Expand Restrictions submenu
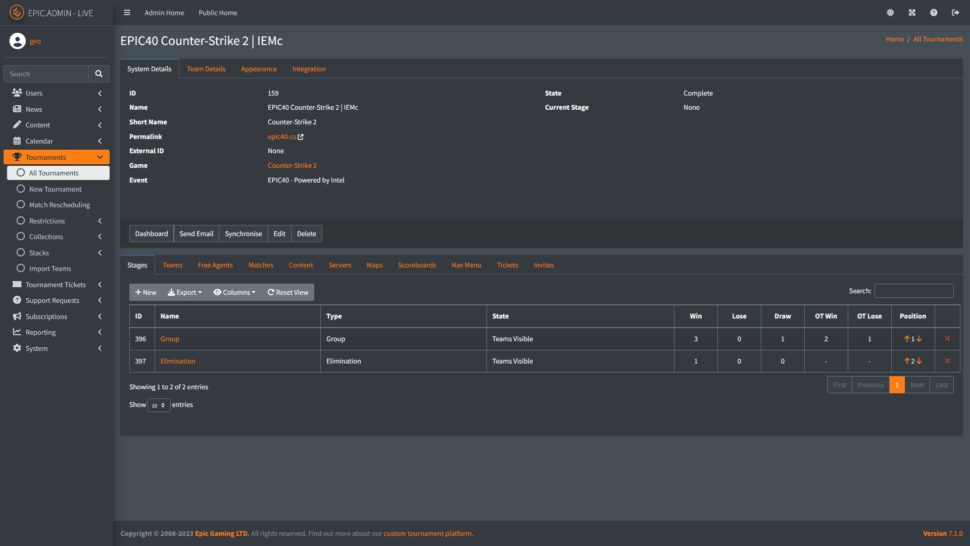Viewport: 970px width, 546px height. [58, 221]
